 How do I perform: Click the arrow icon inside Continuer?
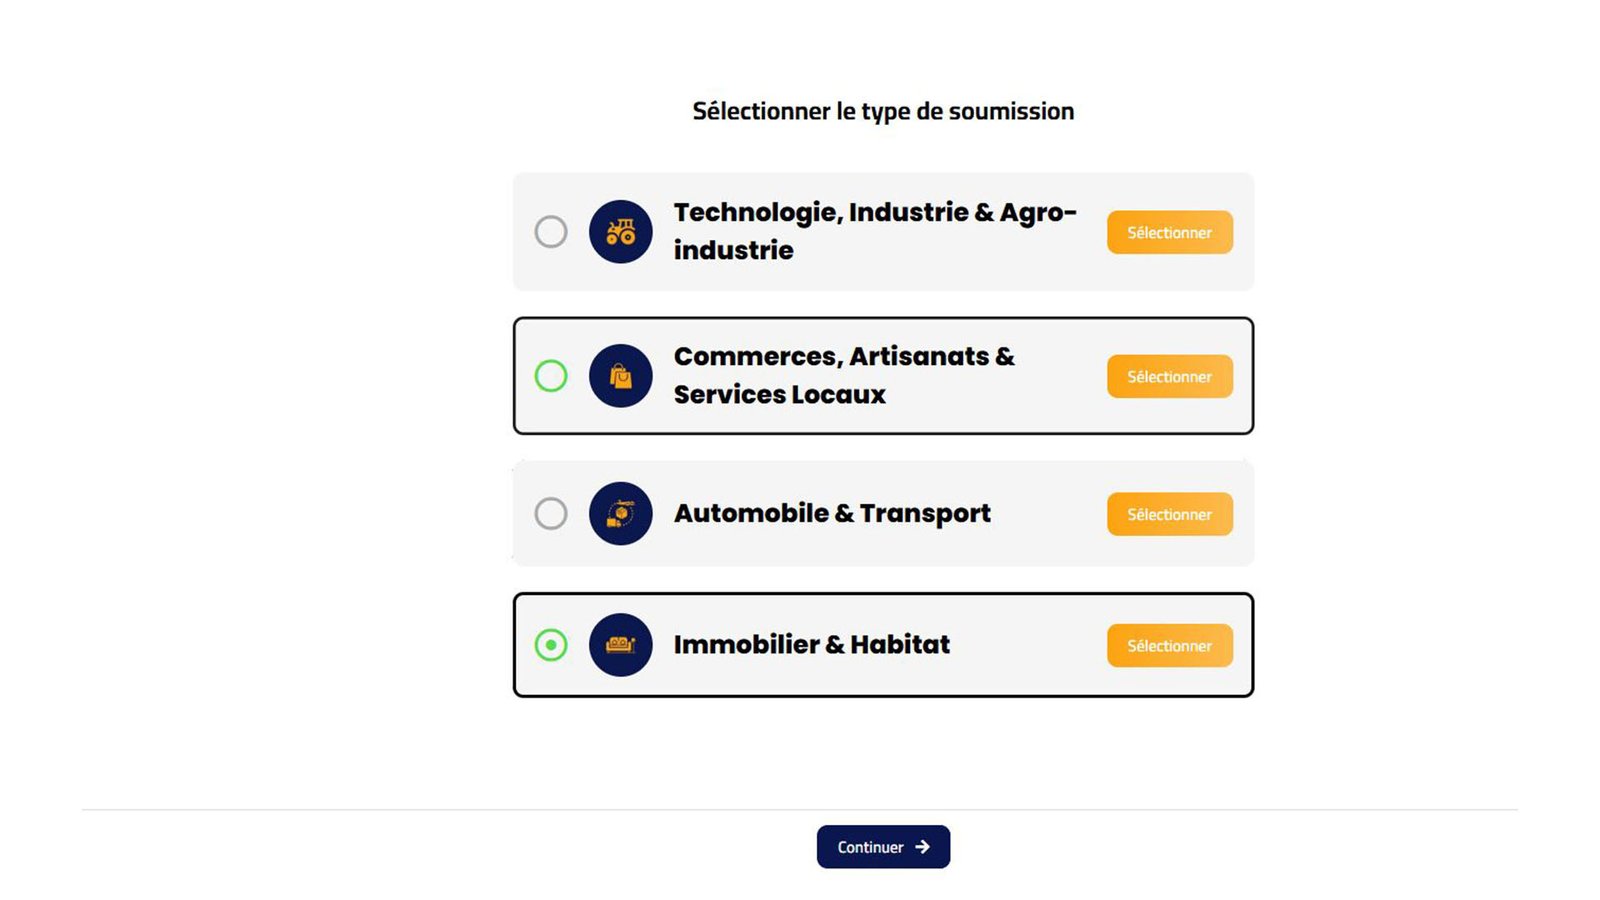pos(922,847)
